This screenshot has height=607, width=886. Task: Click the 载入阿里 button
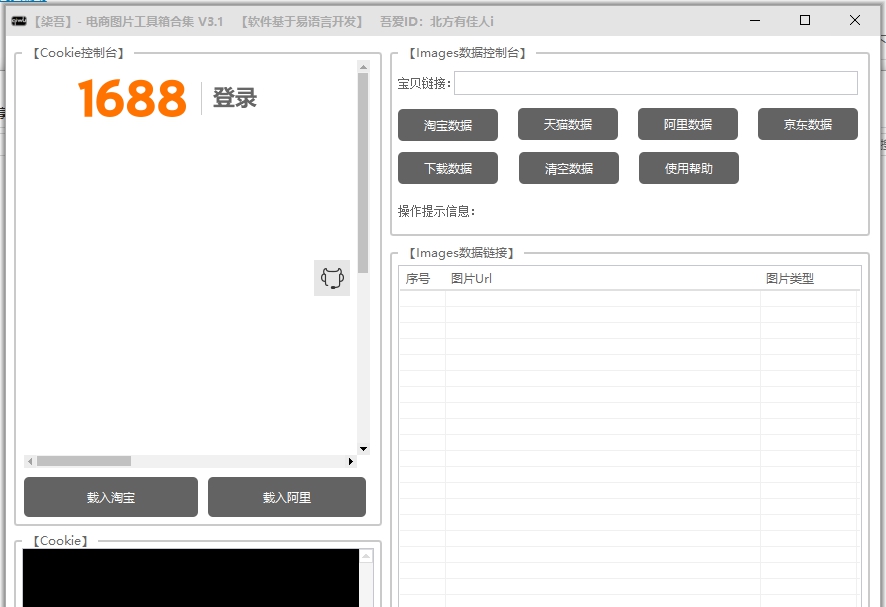(x=287, y=497)
